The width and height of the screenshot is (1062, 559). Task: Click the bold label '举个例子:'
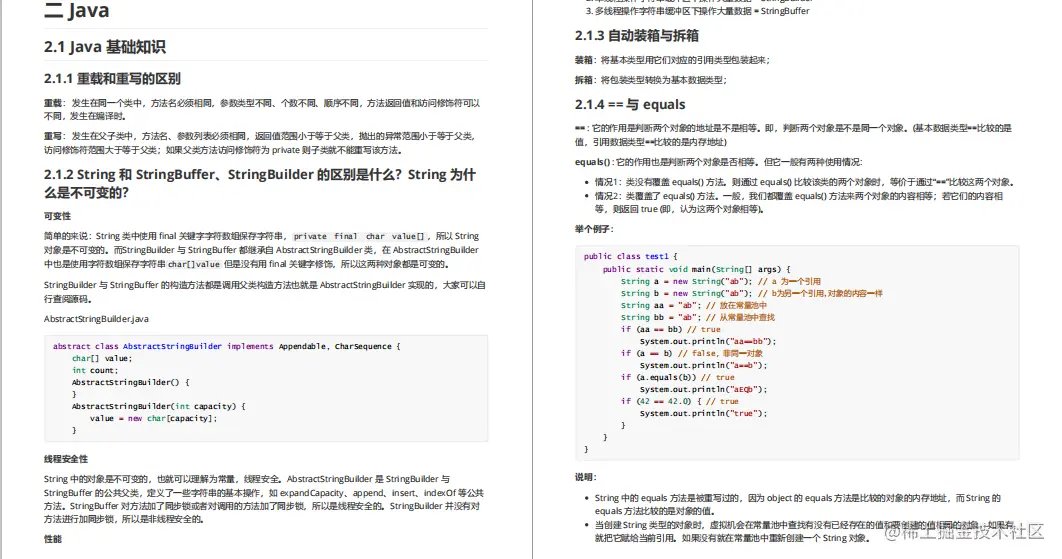point(594,229)
